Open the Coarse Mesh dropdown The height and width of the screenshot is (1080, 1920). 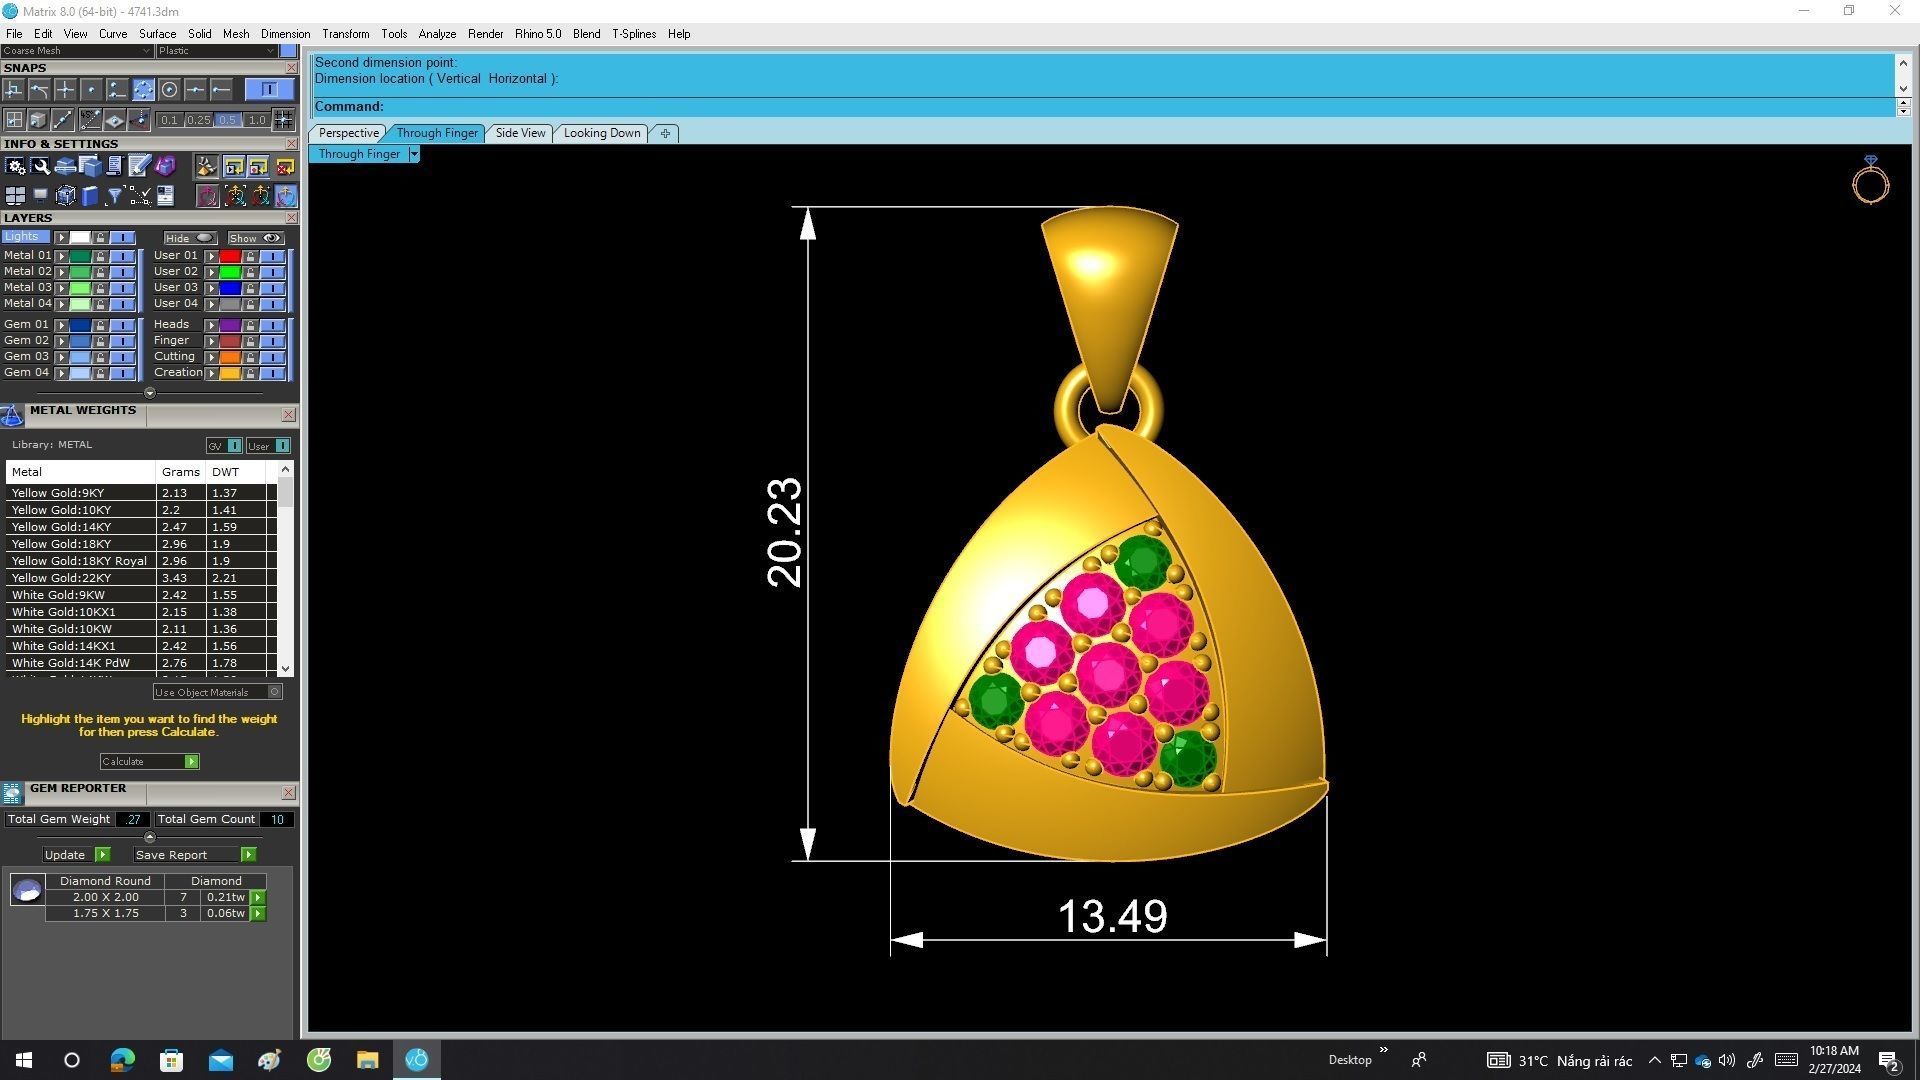tap(77, 51)
